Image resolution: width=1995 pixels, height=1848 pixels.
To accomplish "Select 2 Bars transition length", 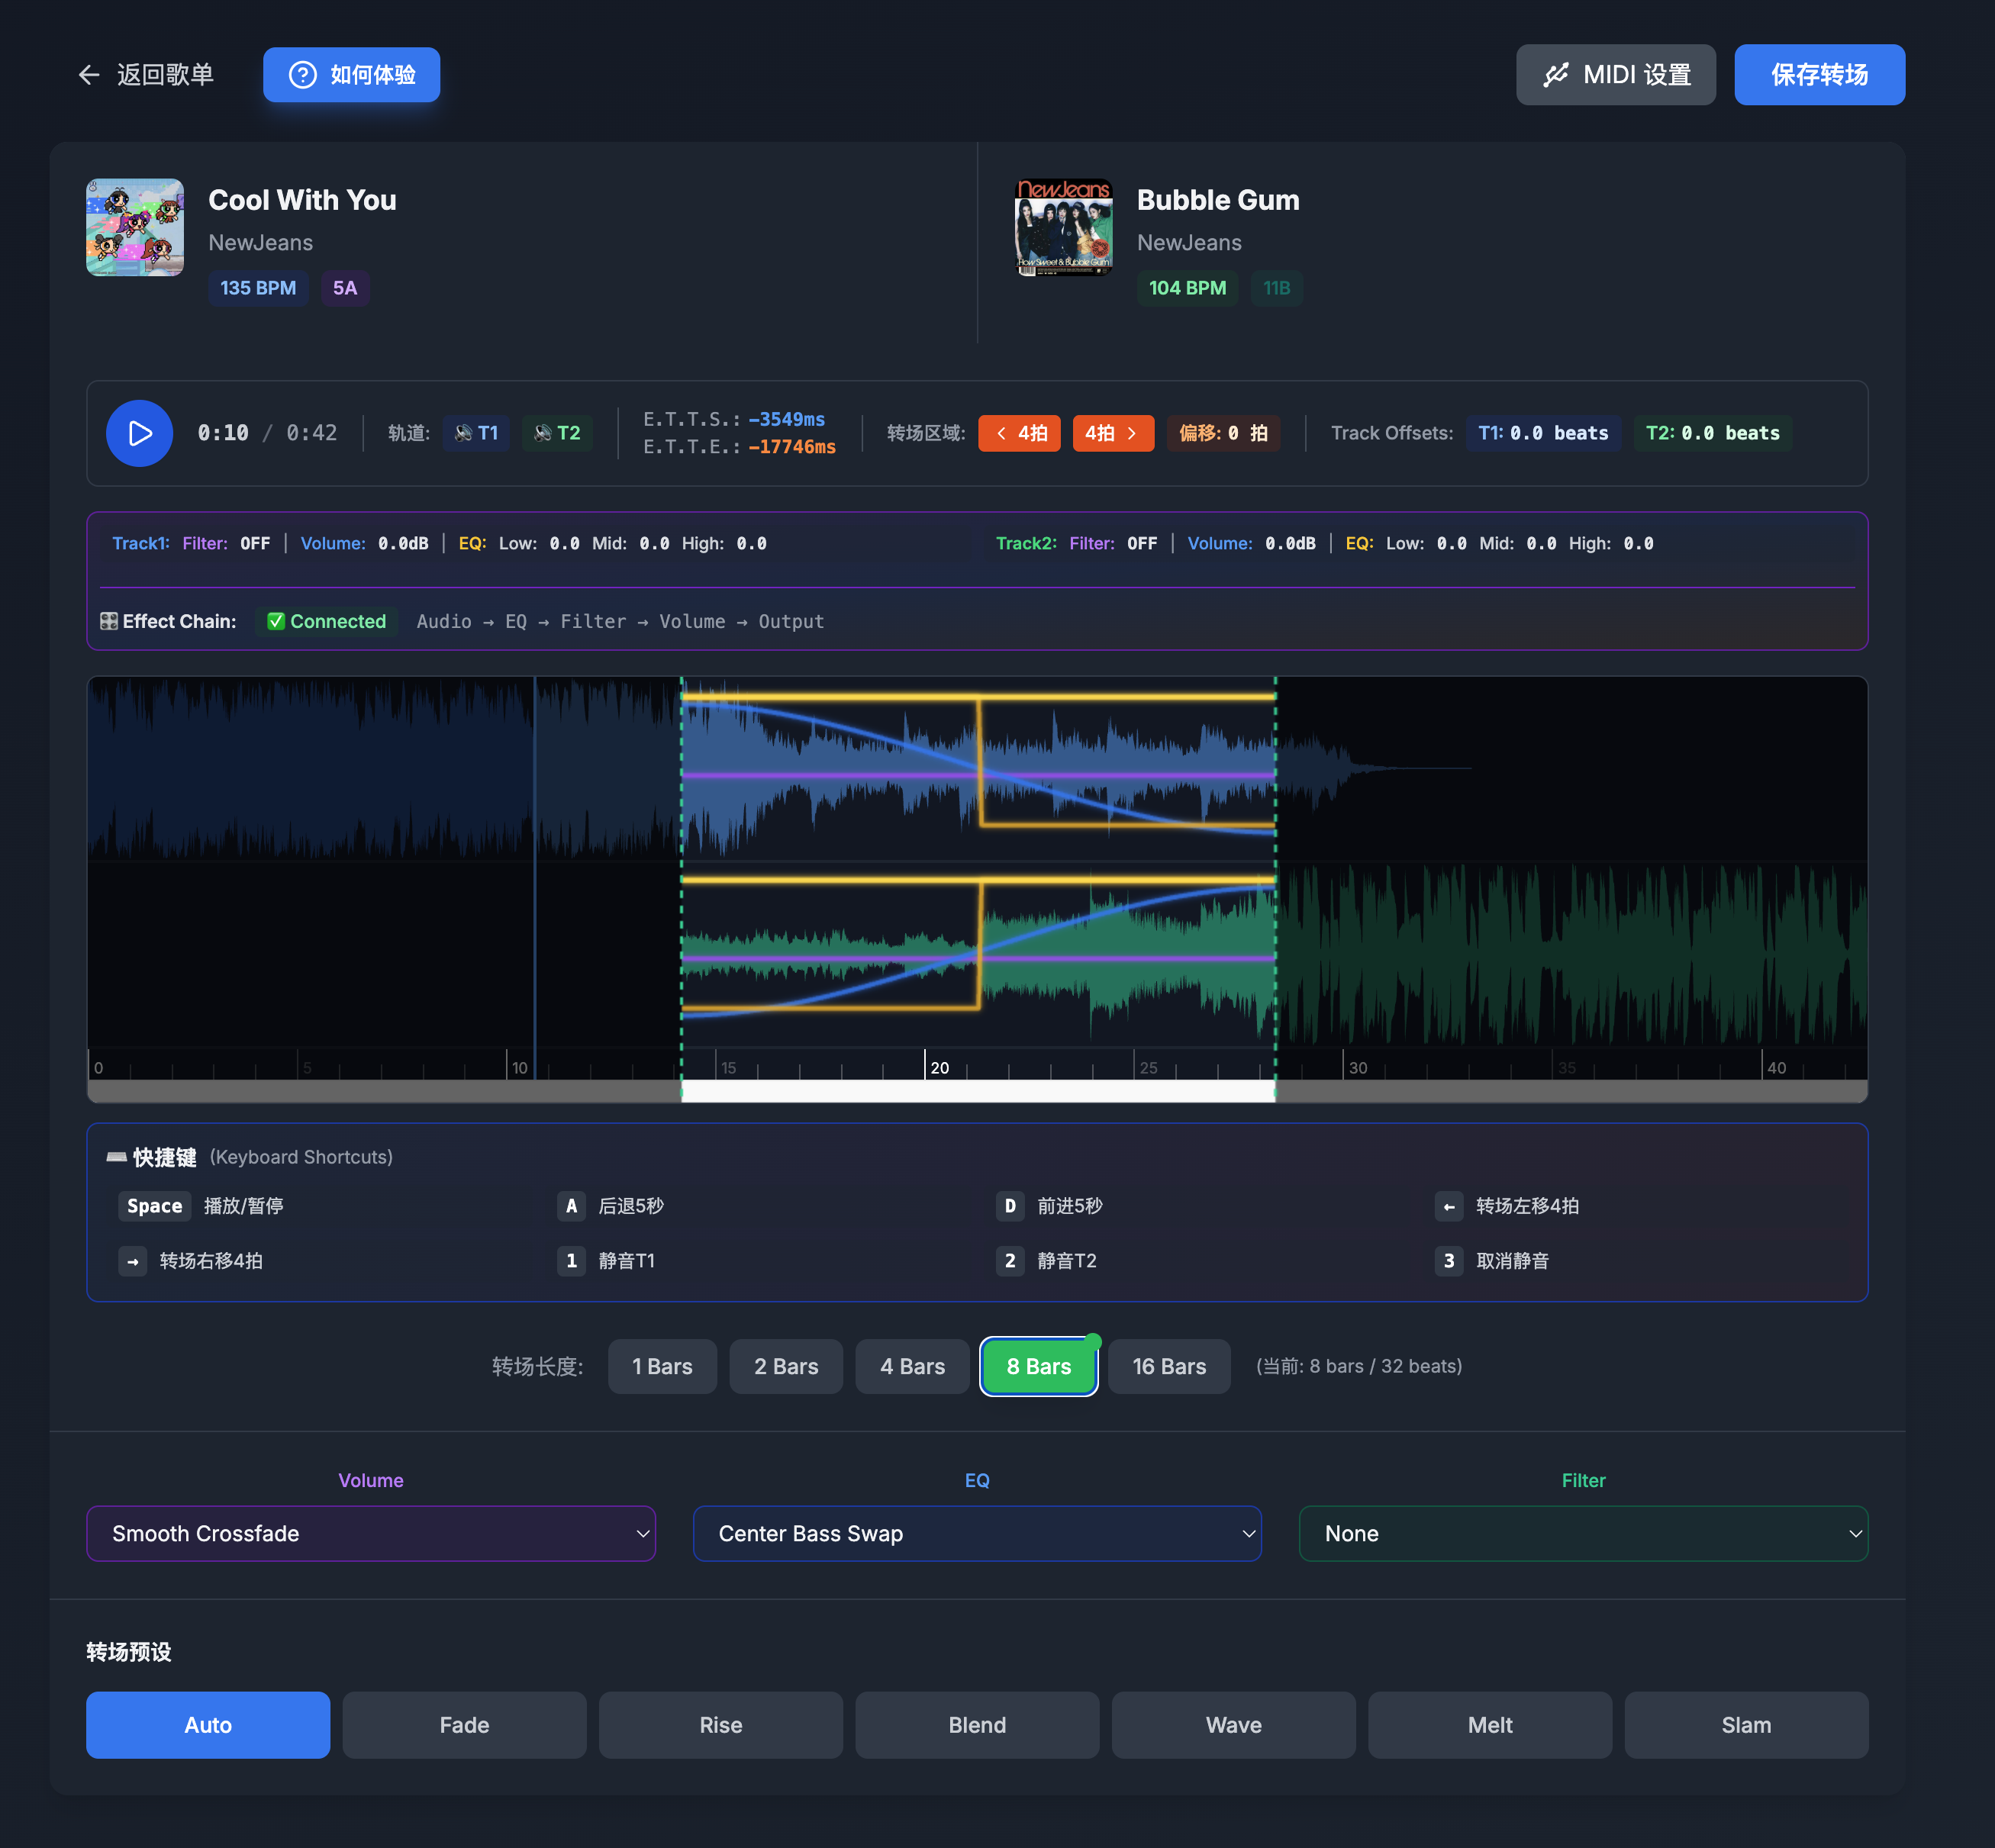I will point(786,1366).
